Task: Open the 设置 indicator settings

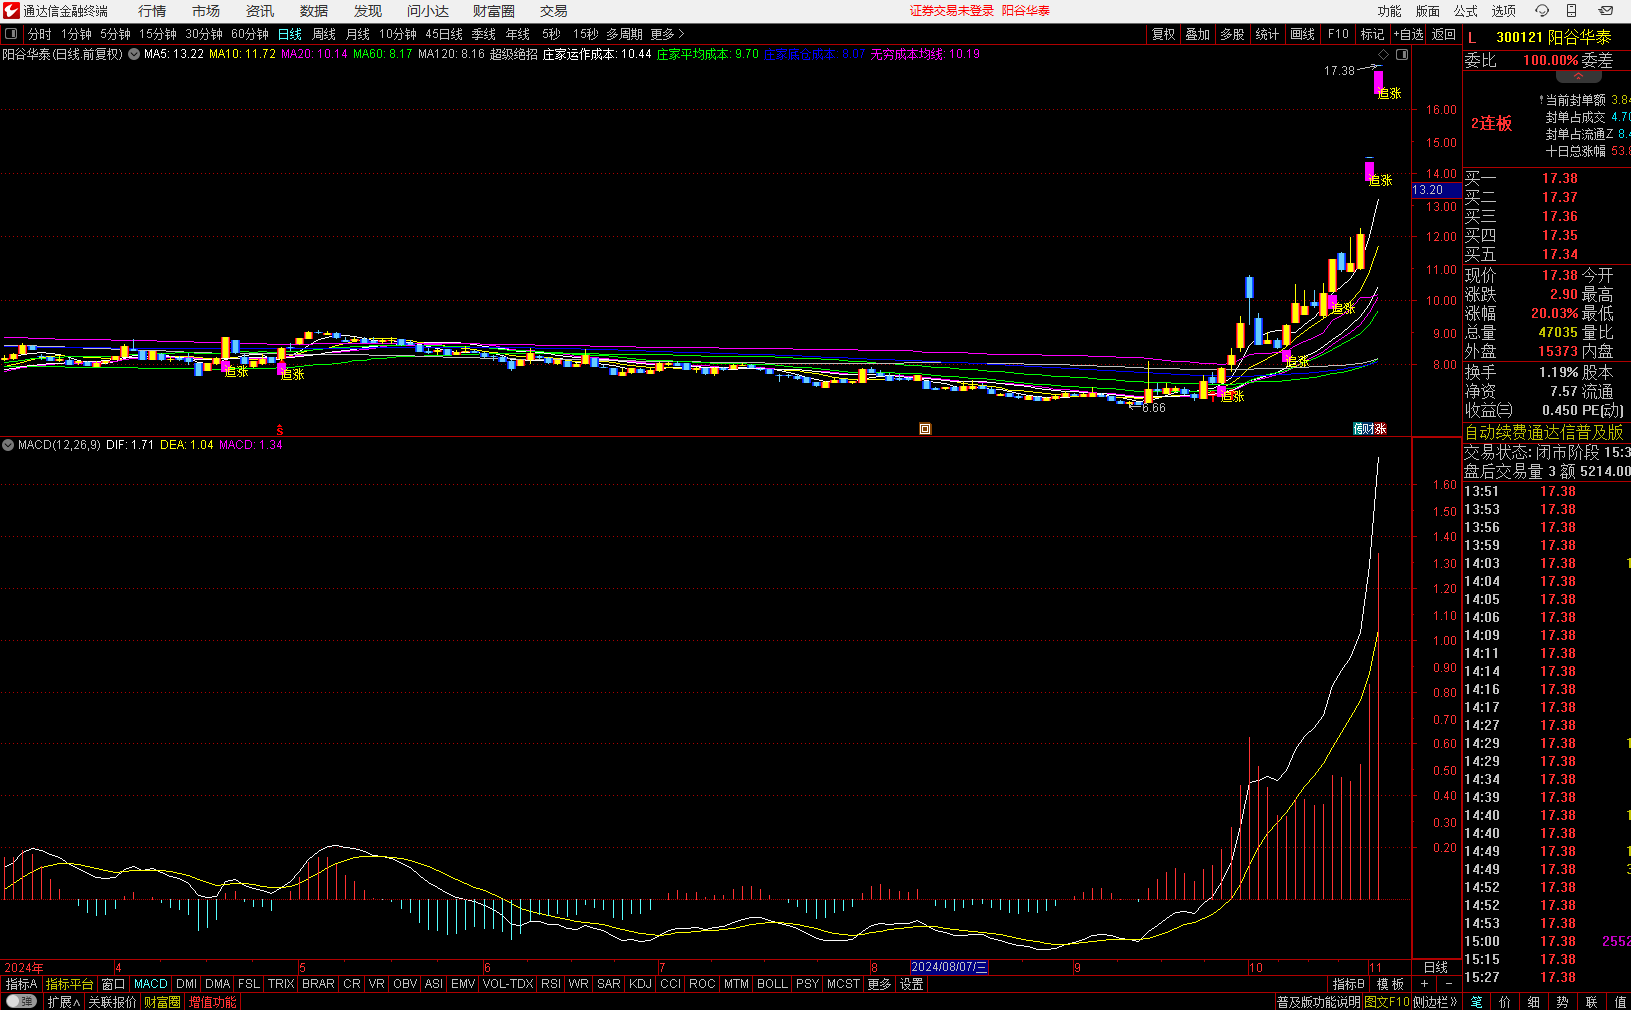Action: click(x=911, y=984)
